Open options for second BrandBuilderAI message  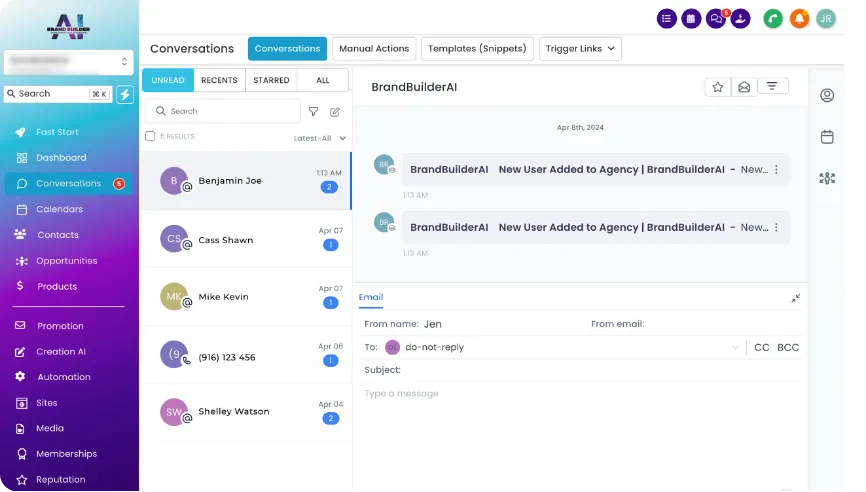776,228
